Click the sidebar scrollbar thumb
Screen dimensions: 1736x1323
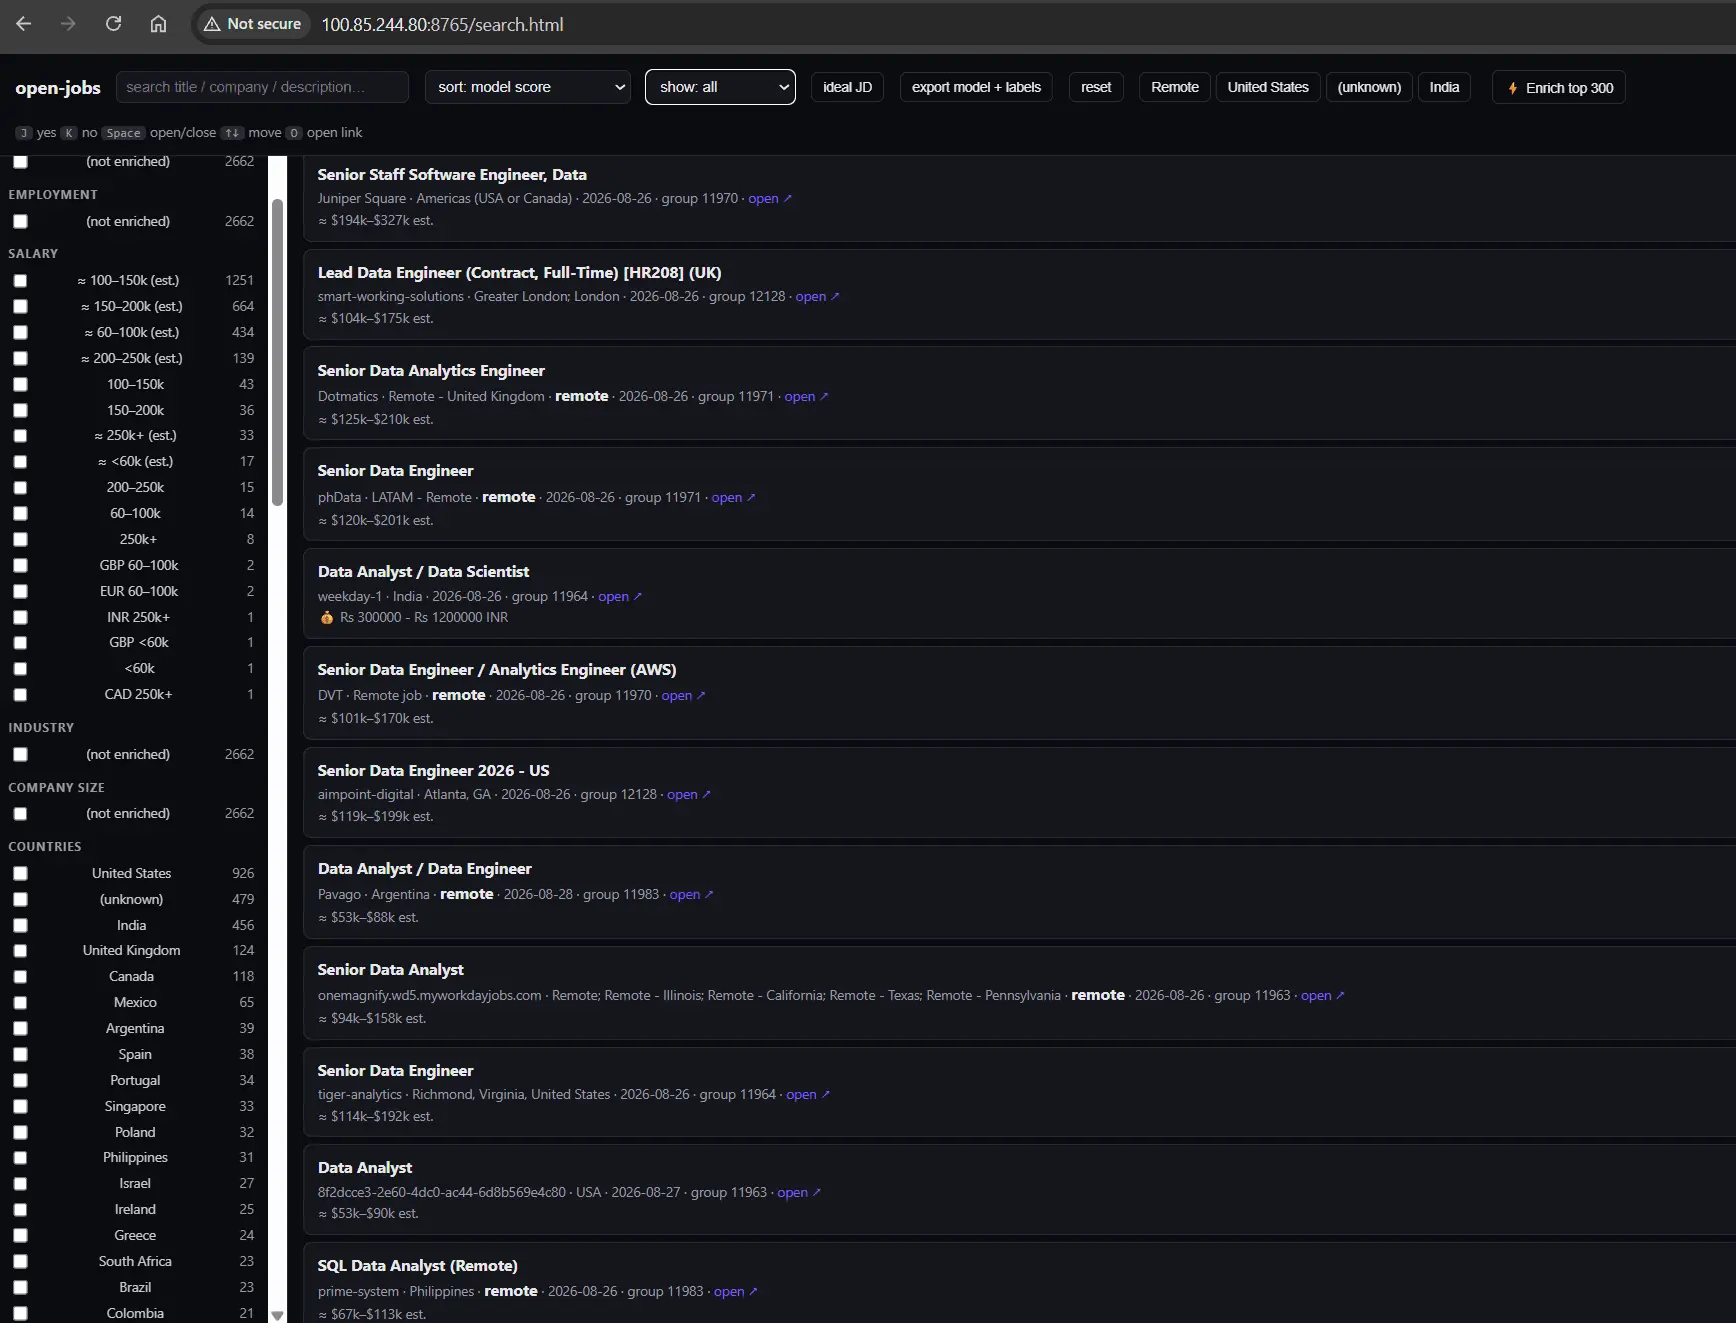[x=277, y=352]
